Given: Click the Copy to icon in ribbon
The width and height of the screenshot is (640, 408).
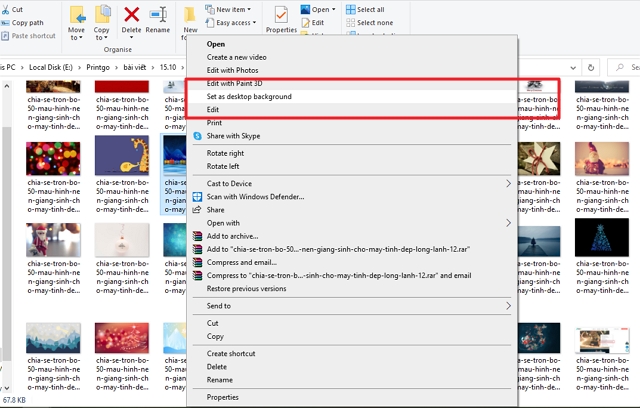Looking at the screenshot, I should (x=103, y=15).
